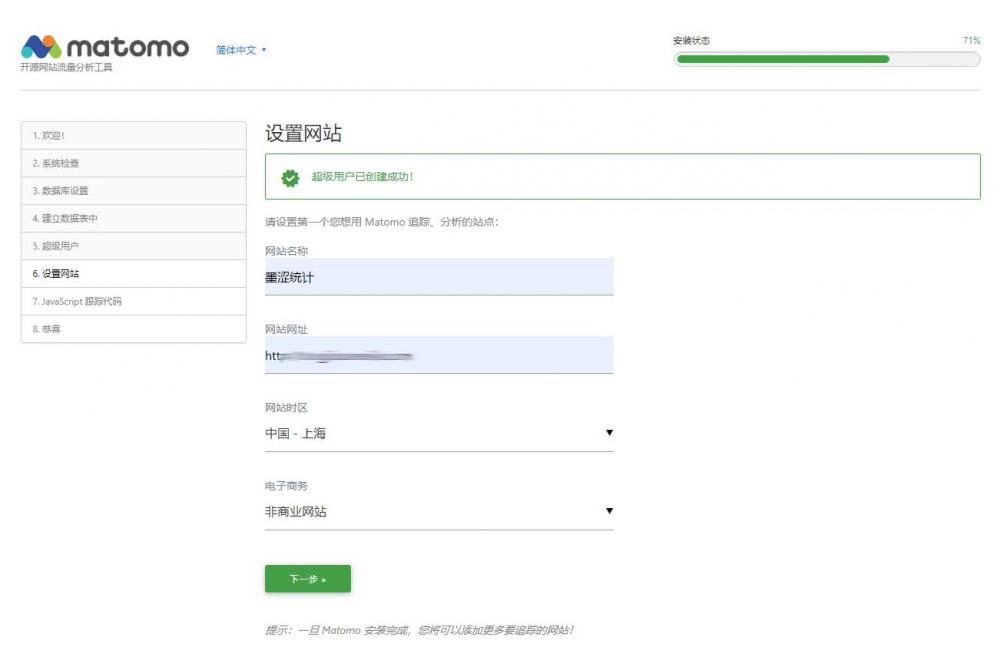Screen dimensions: 1000x647
Task: Select step 8. 恭喜 in sidebar
Action: [x=133, y=329]
